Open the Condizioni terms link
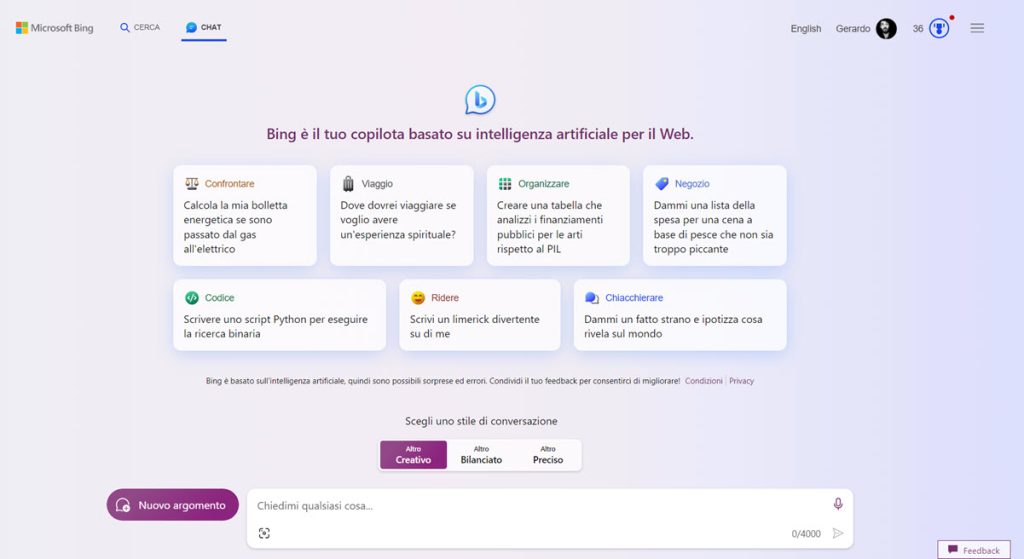Image resolution: width=1024 pixels, height=559 pixels. pos(703,381)
